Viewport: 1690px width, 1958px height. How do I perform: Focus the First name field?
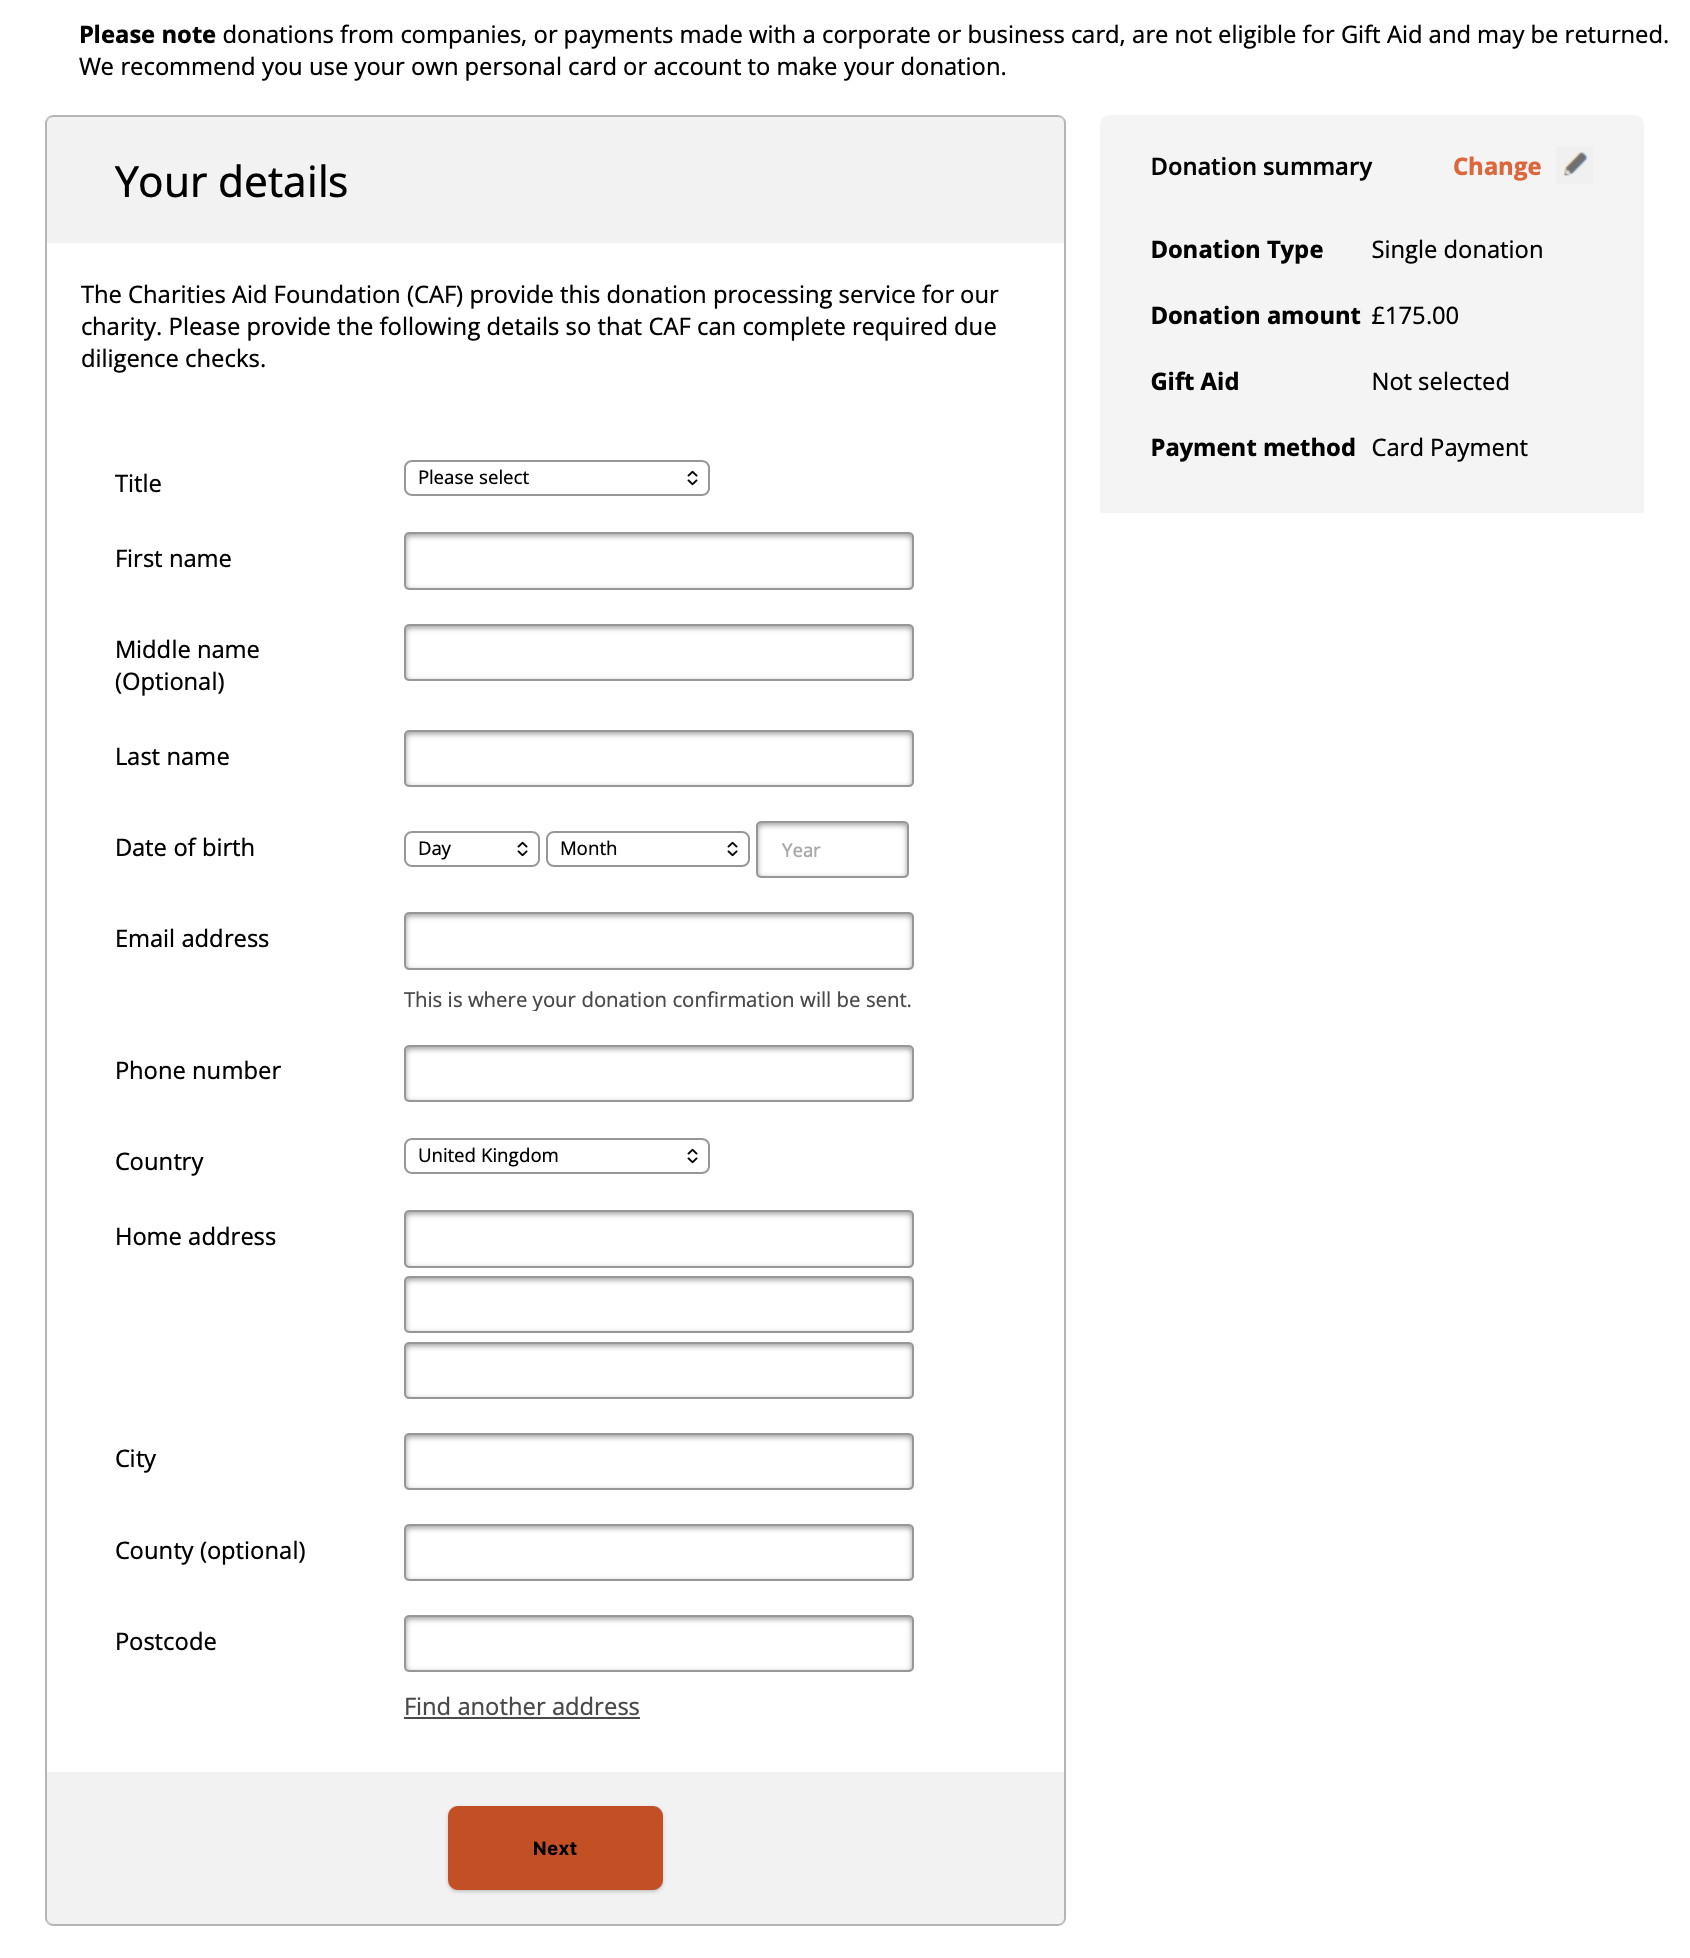(658, 561)
